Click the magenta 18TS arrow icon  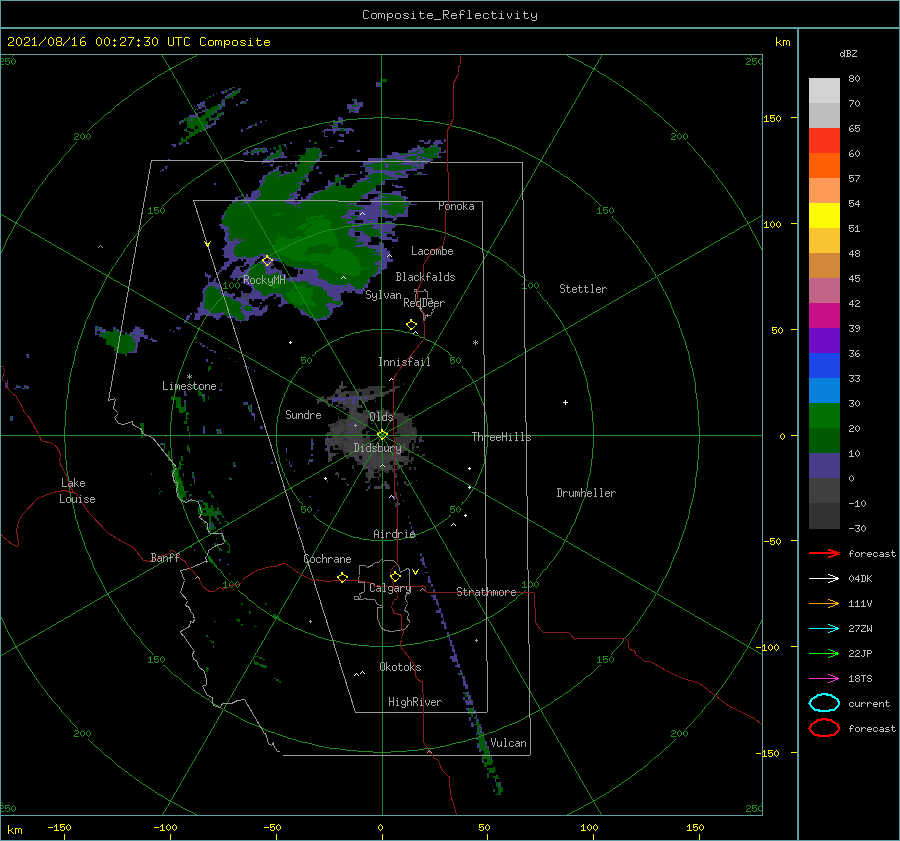click(824, 679)
